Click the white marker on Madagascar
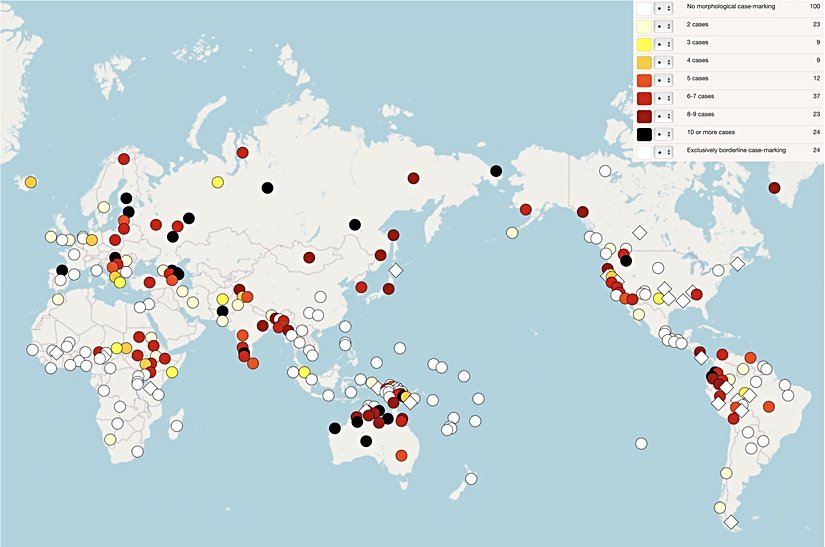This screenshot has height=547, width=825. coord(176,425)
